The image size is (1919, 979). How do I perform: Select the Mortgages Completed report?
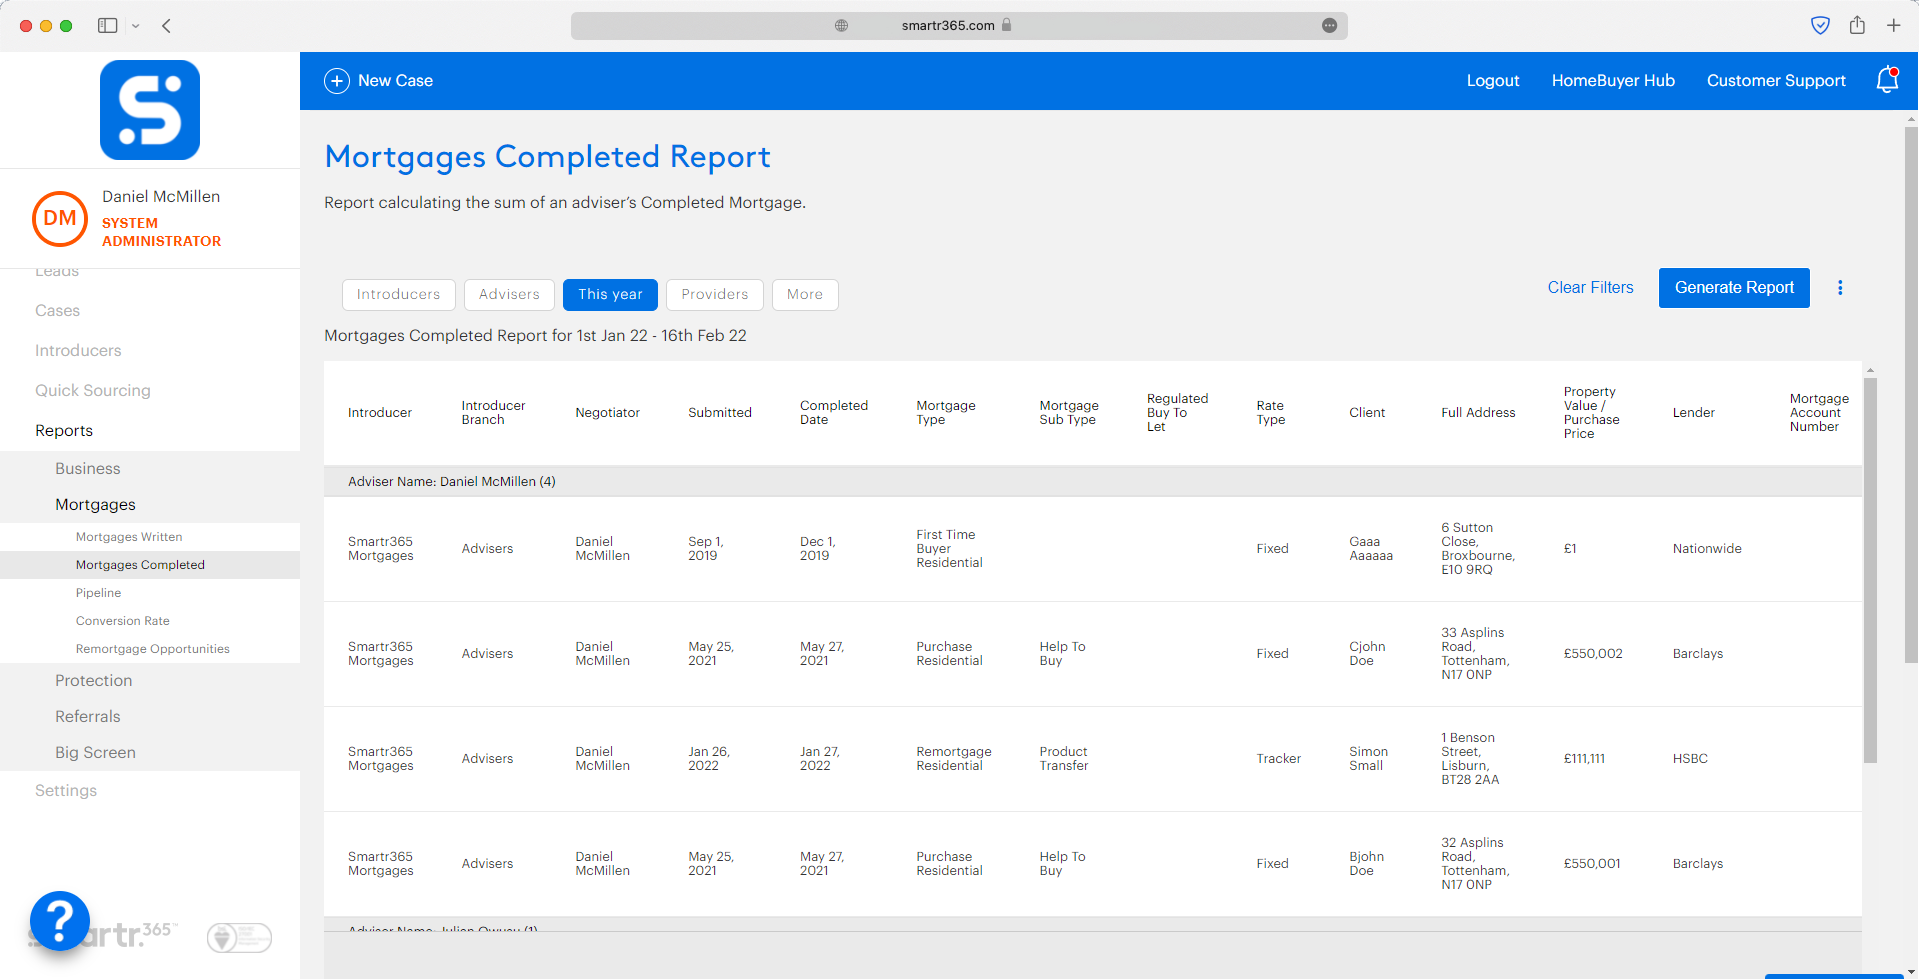click(x=140, y=565)
